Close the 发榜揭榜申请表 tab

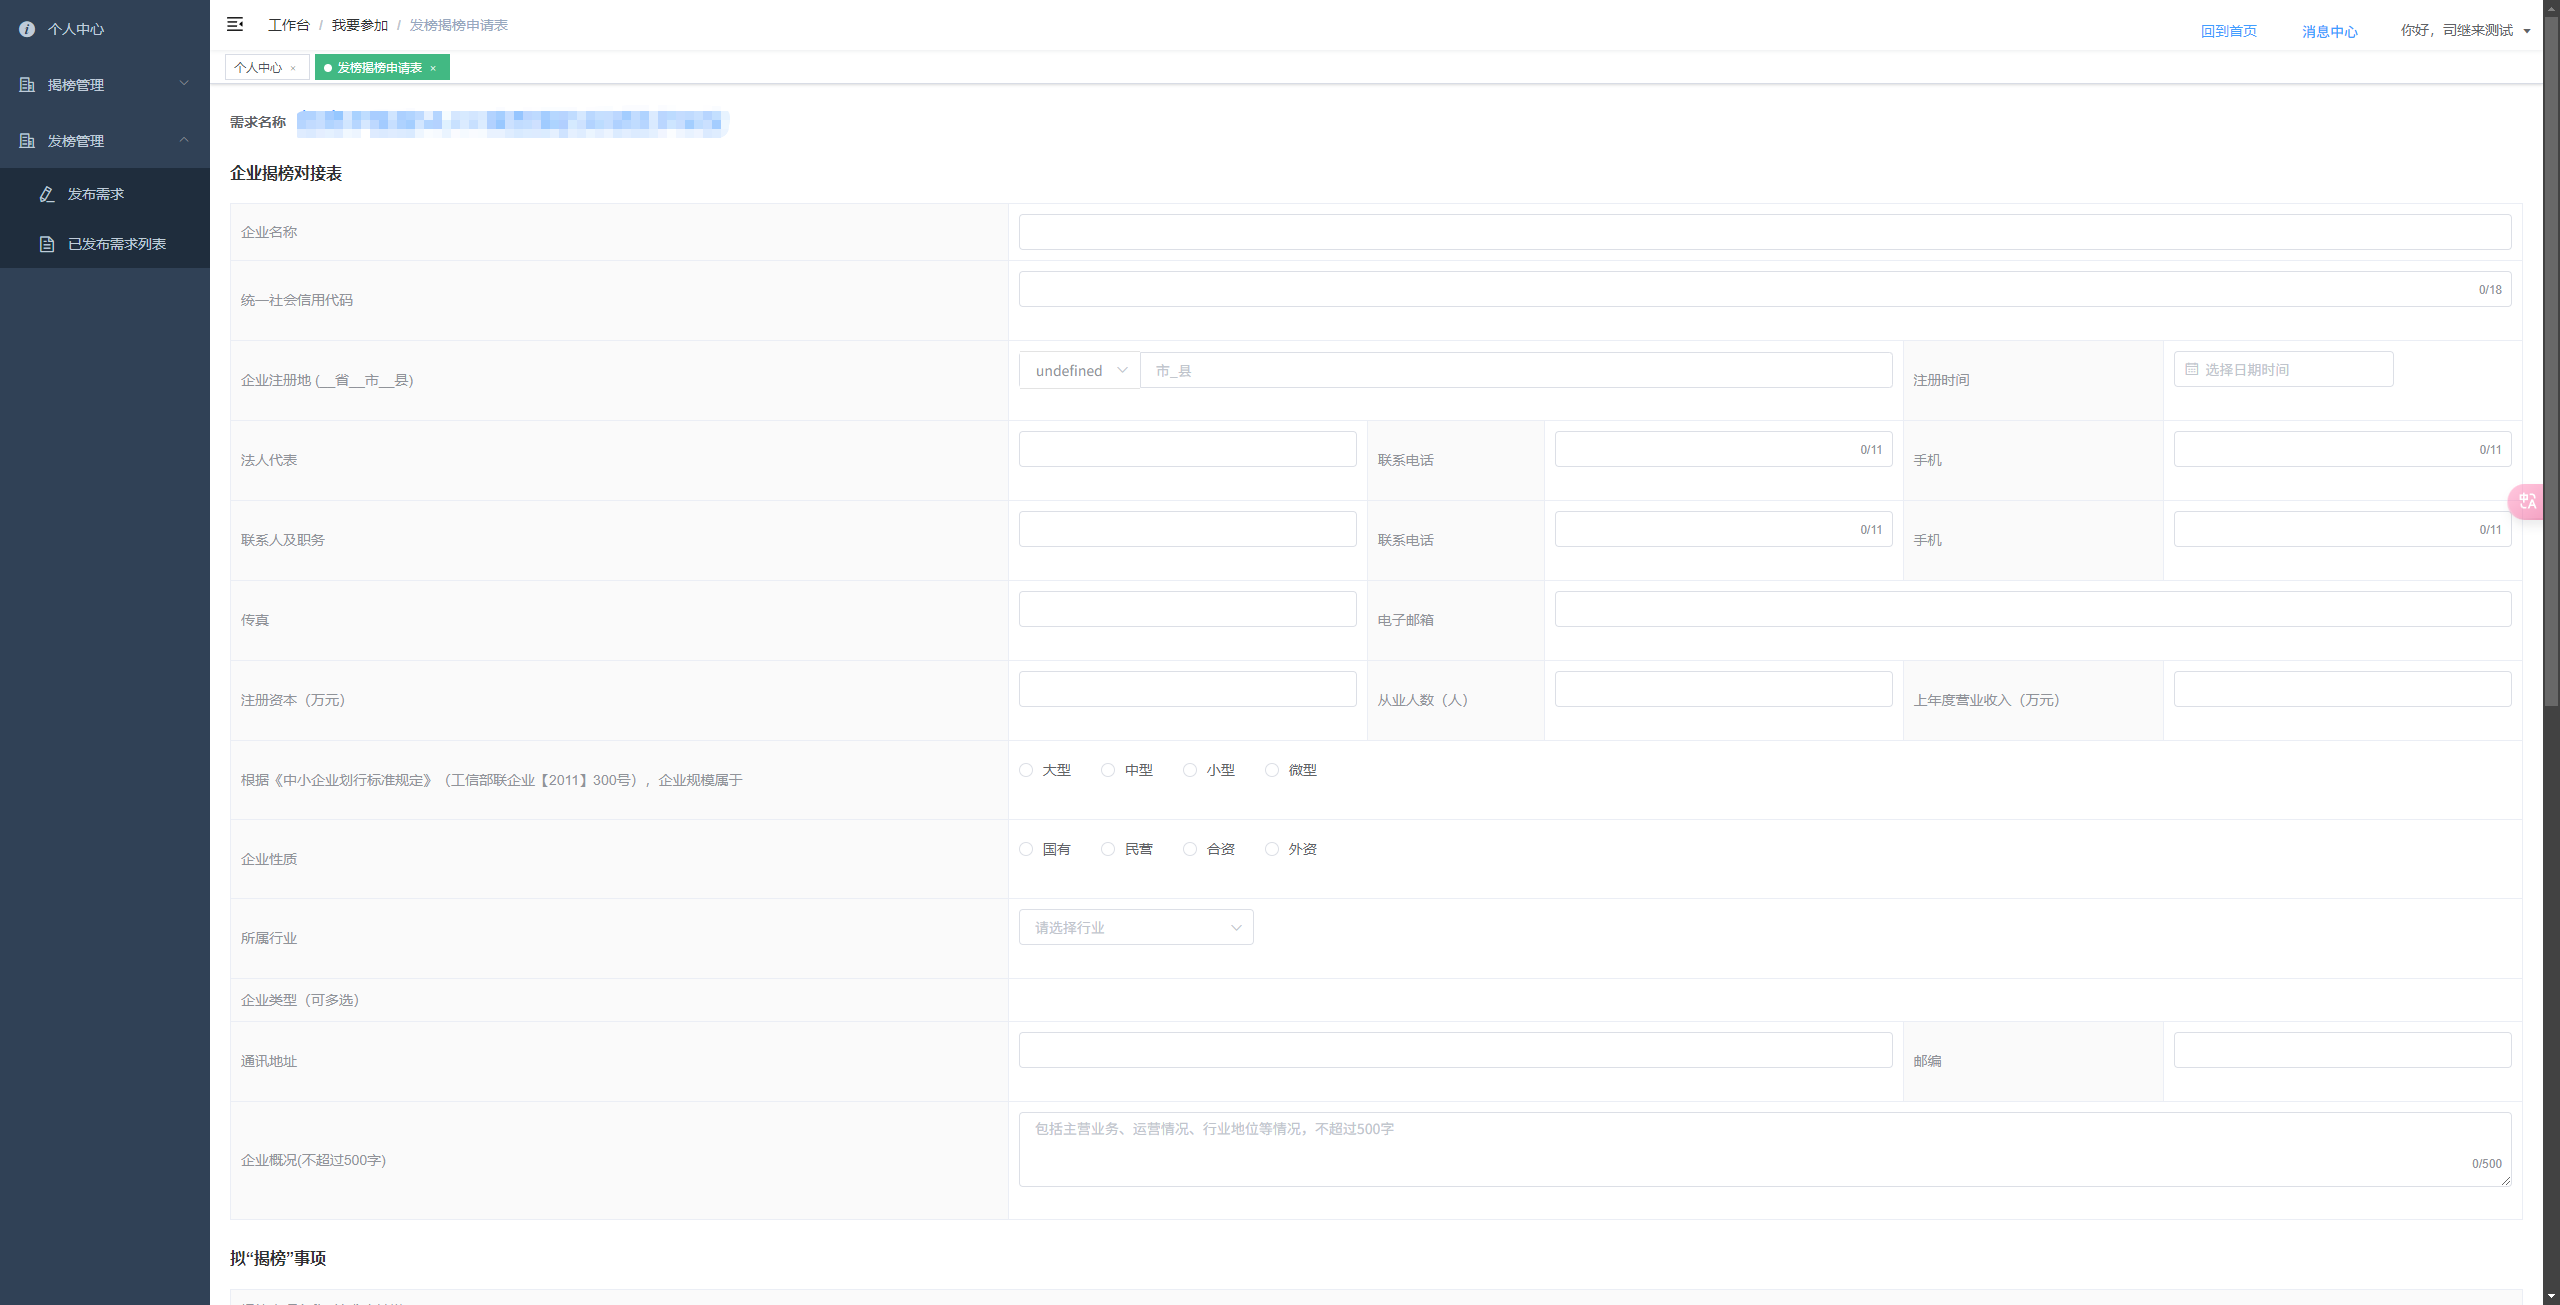tap(433, 68)
